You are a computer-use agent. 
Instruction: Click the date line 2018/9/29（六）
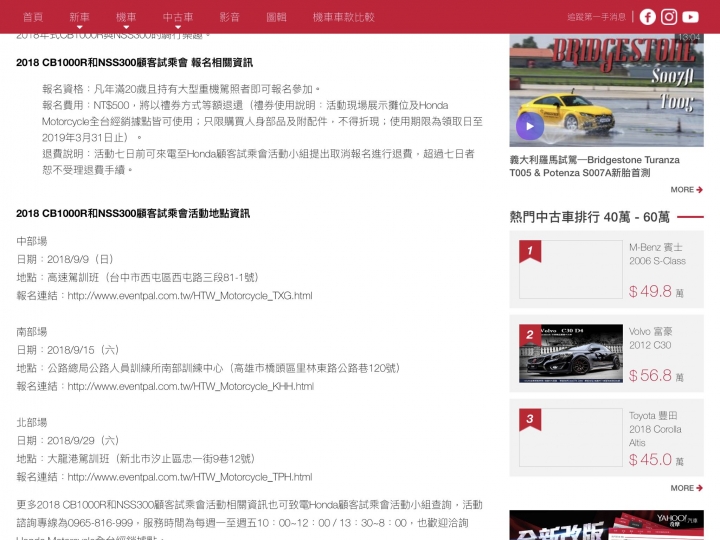68,440
